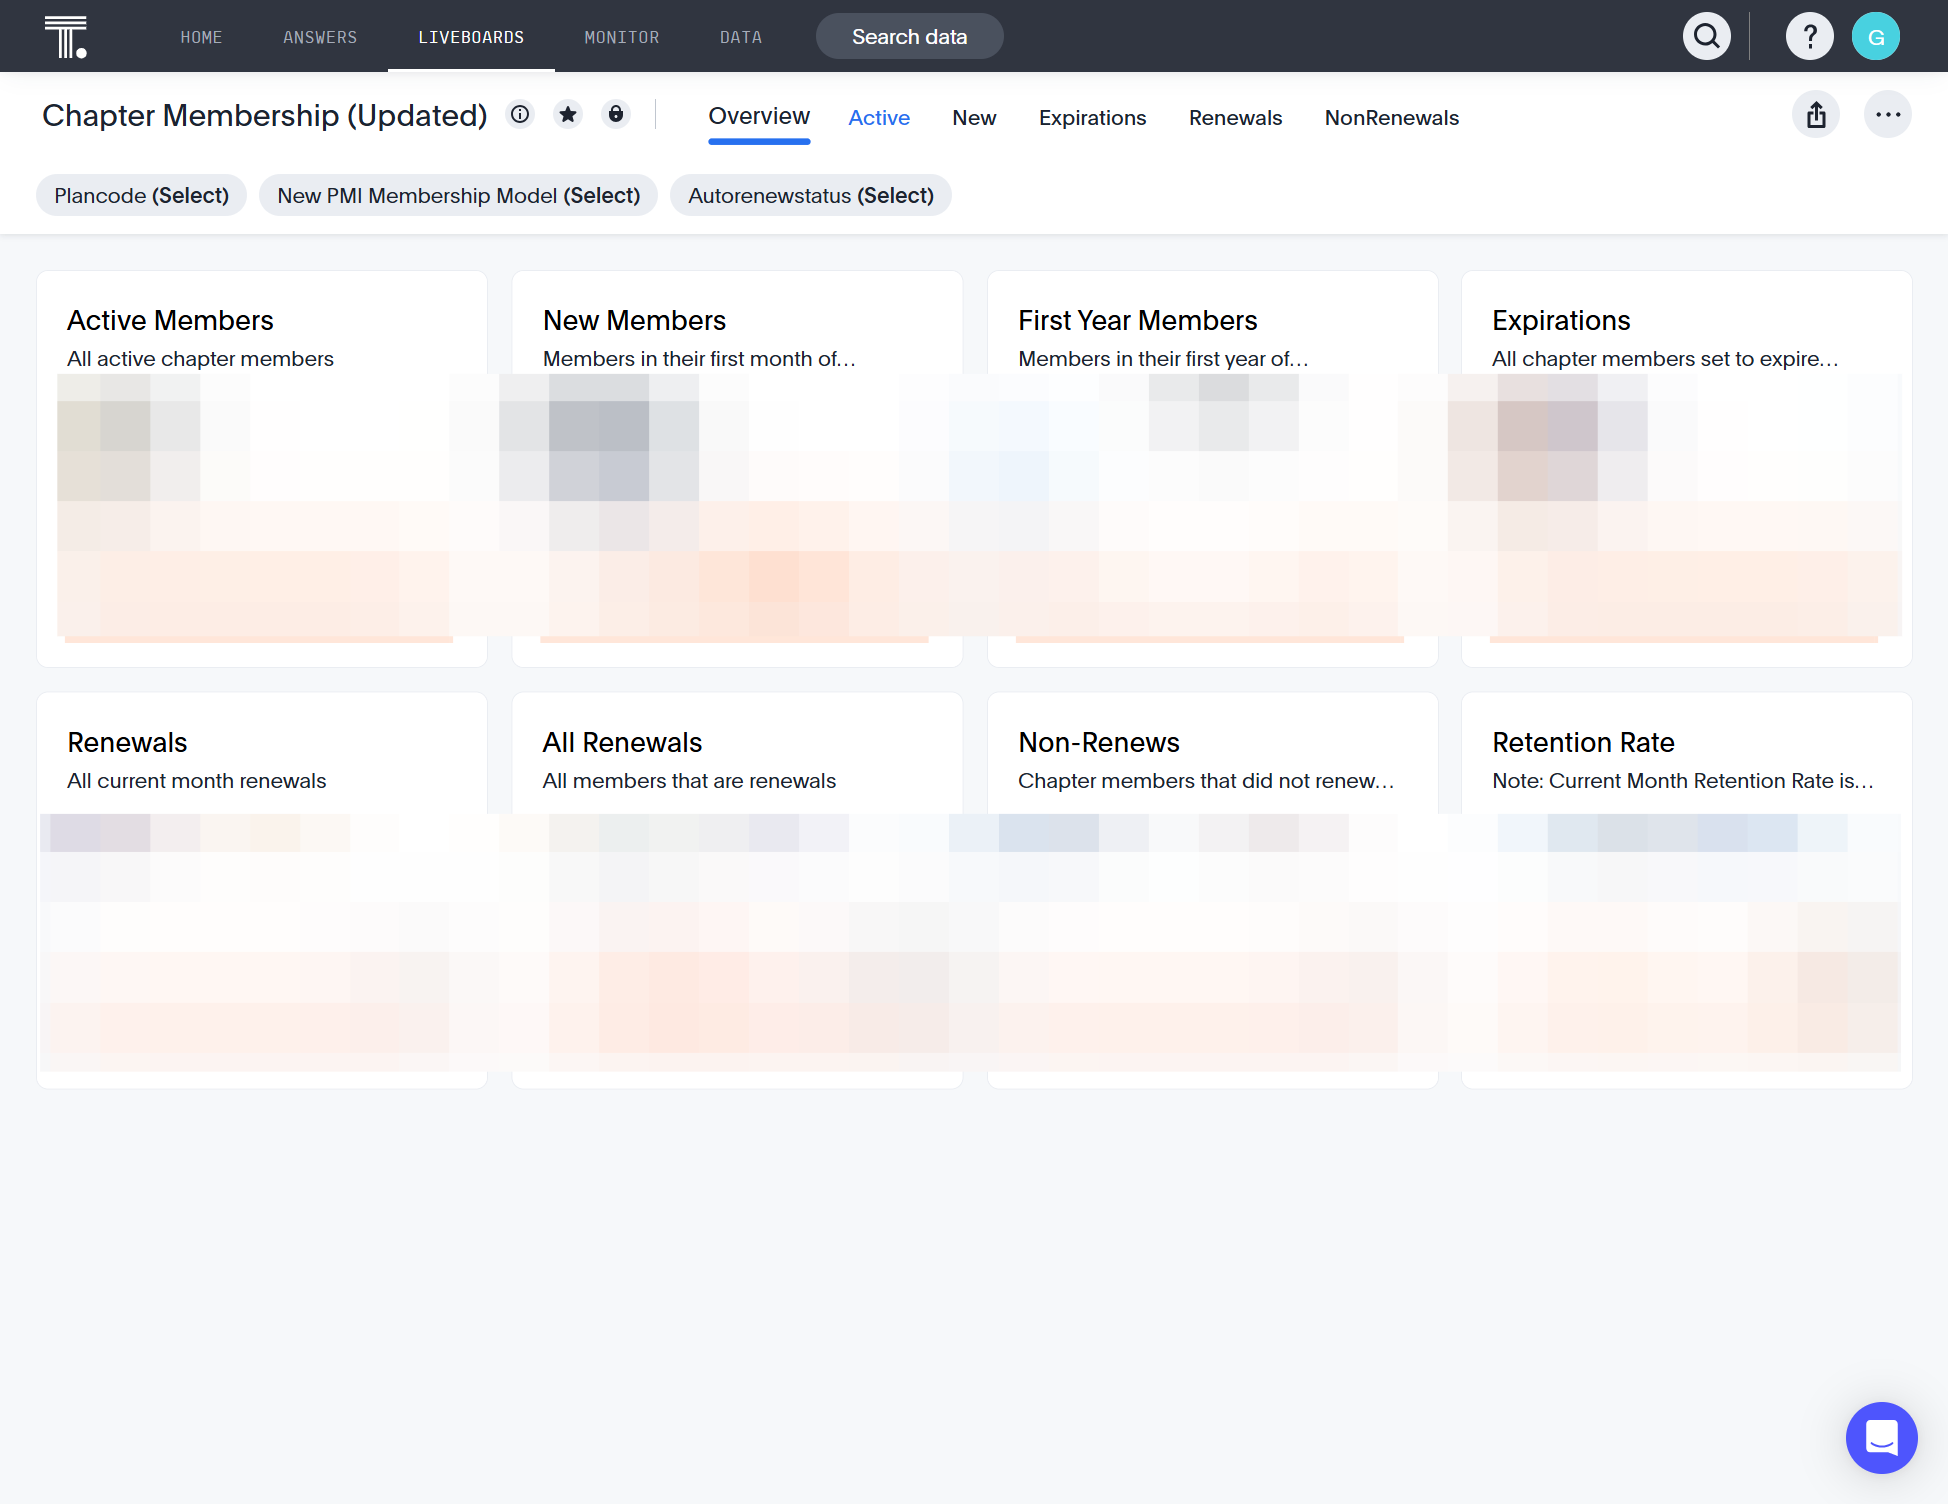Switch to the New tab
Screen dimensions: 1948x1504
click(x=974, y=118)
